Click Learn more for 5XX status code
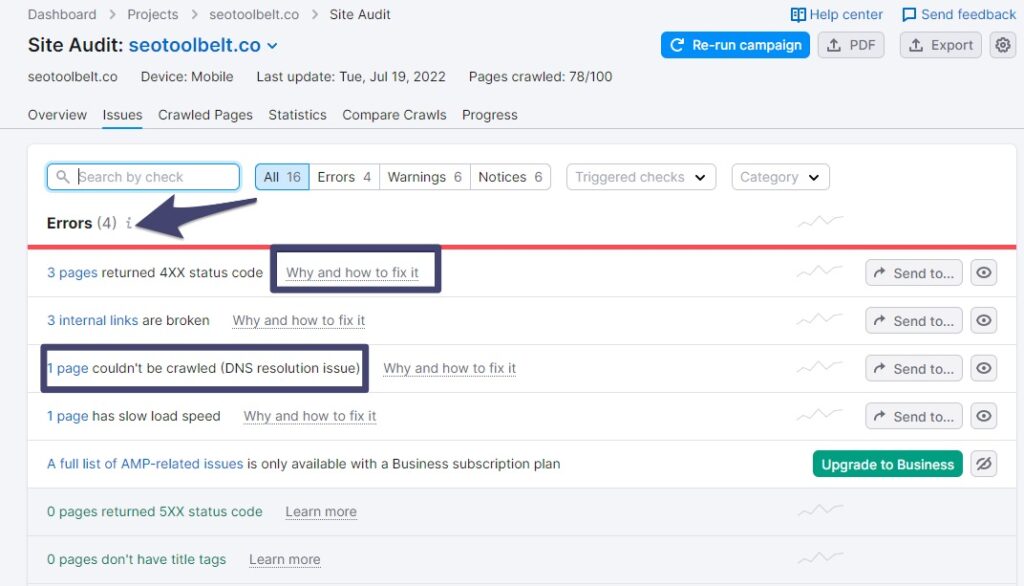This screenshot has height=586, width=1024. [321, 512]
